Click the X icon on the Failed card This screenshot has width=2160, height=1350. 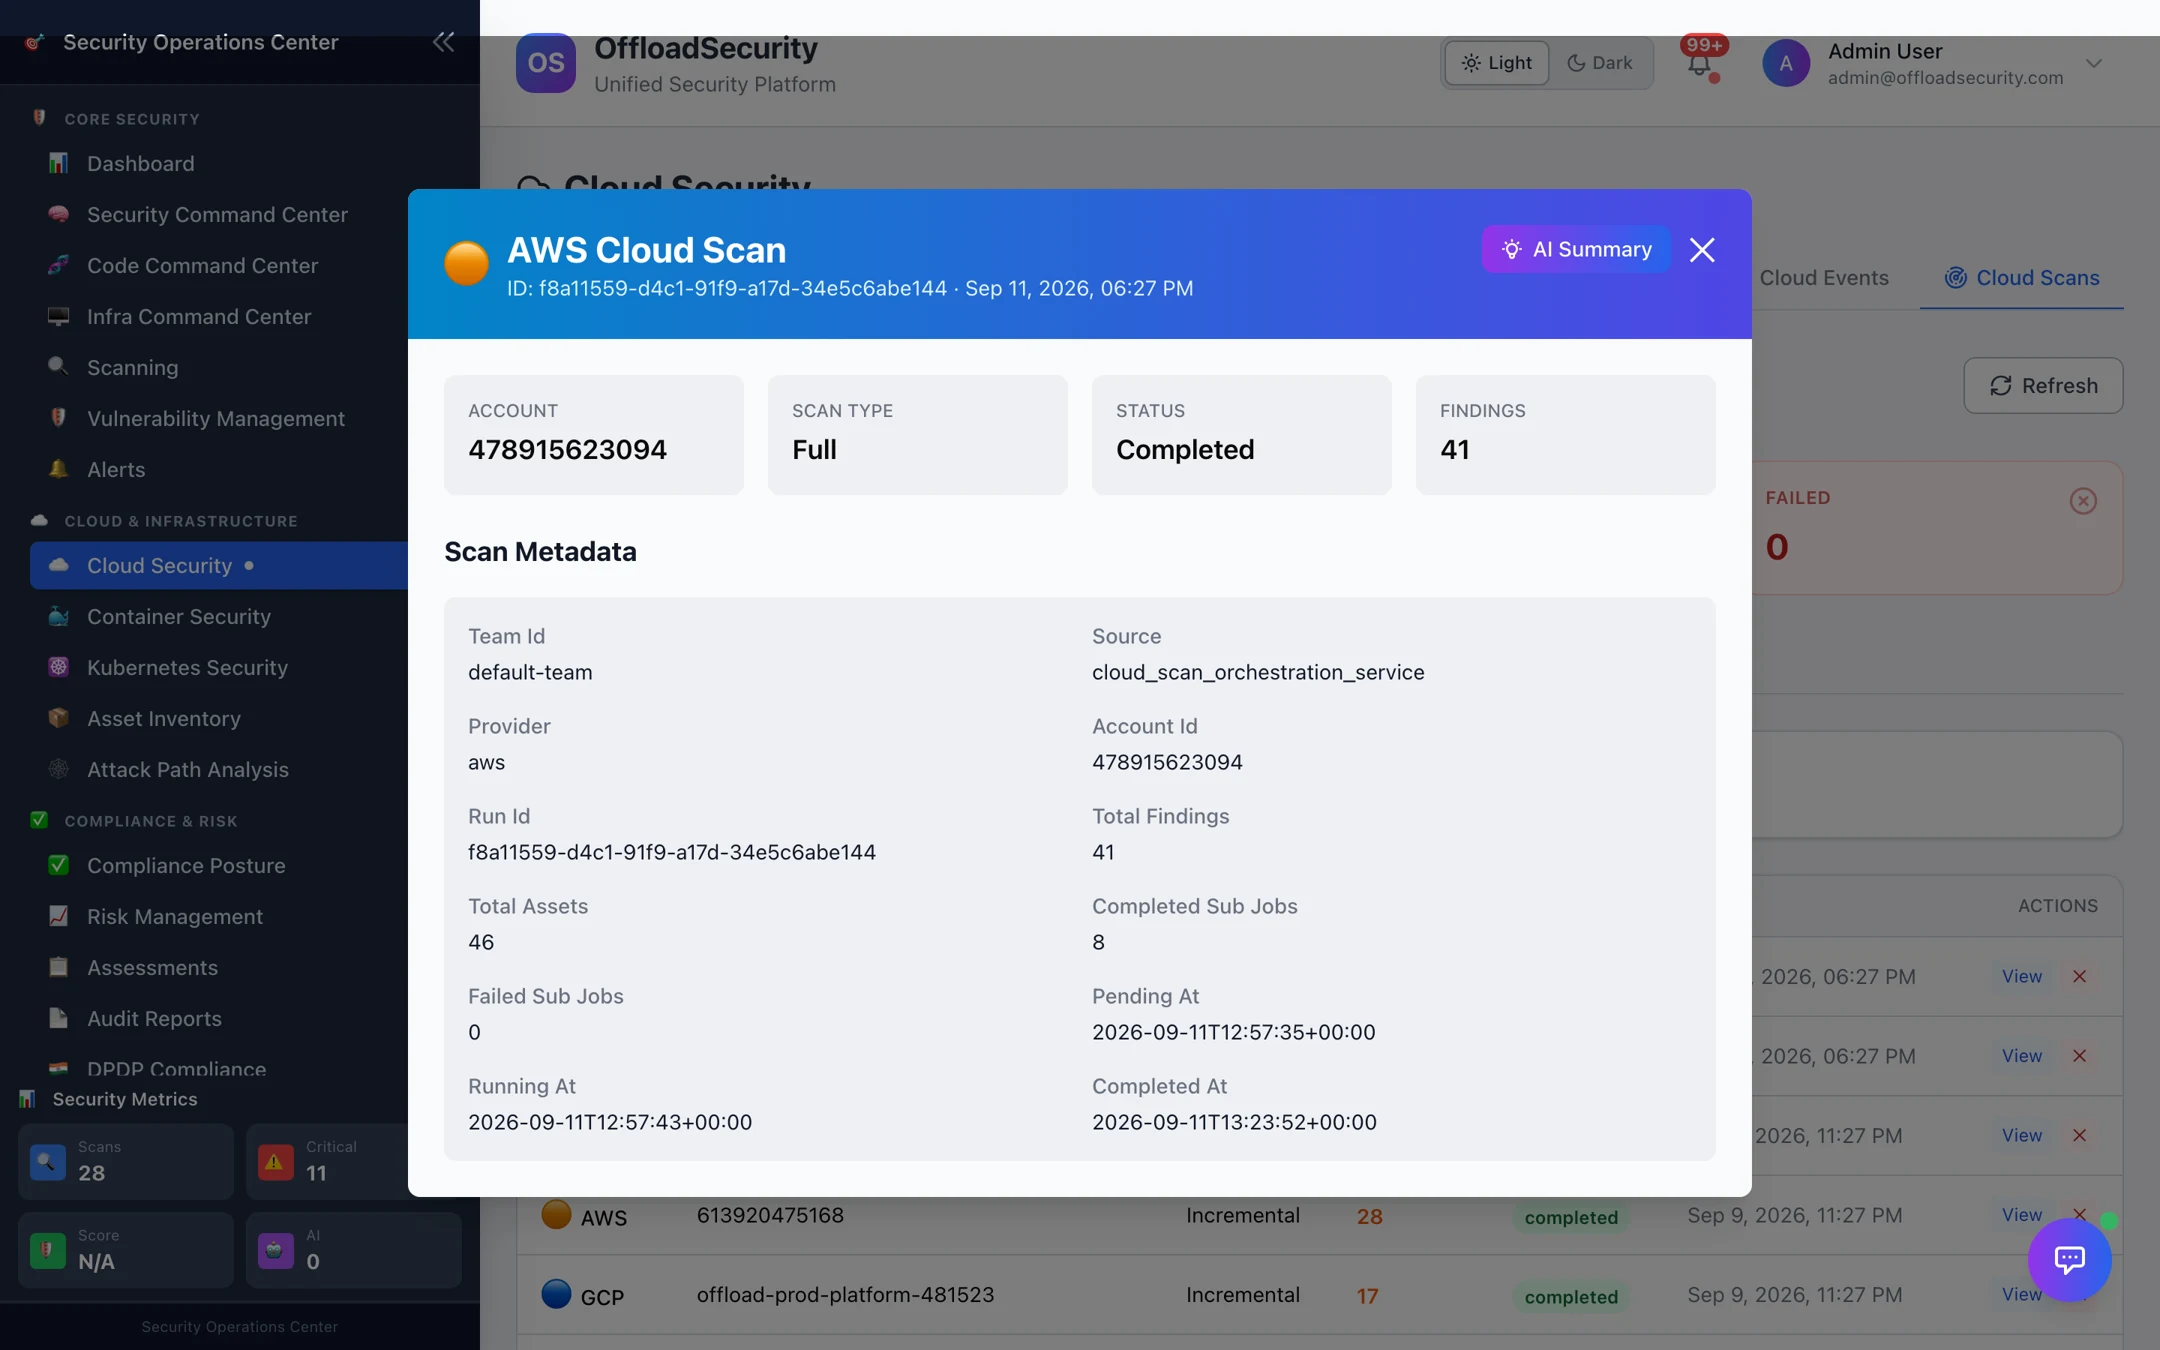2083,501
